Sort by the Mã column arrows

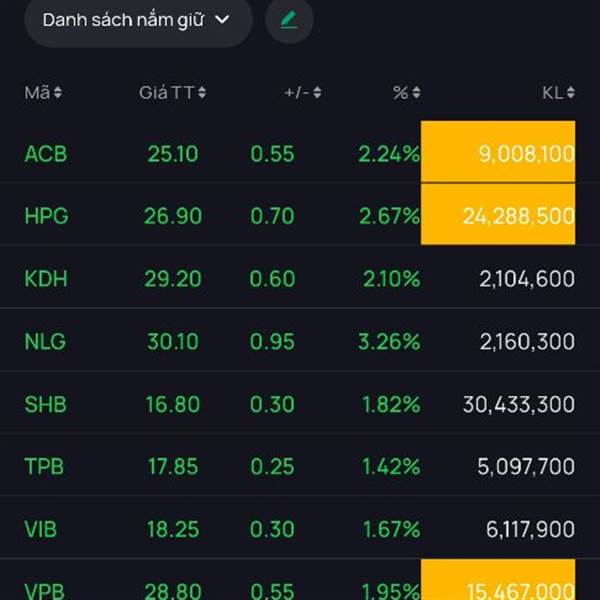(x=57, y=93)
